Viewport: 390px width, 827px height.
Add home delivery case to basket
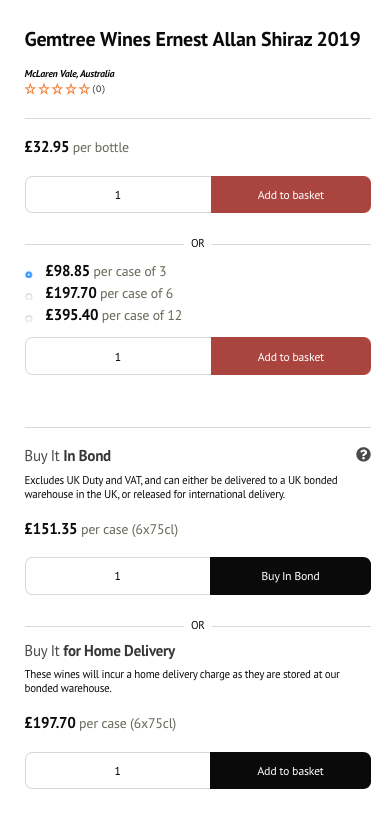click(x=290, y=771)
